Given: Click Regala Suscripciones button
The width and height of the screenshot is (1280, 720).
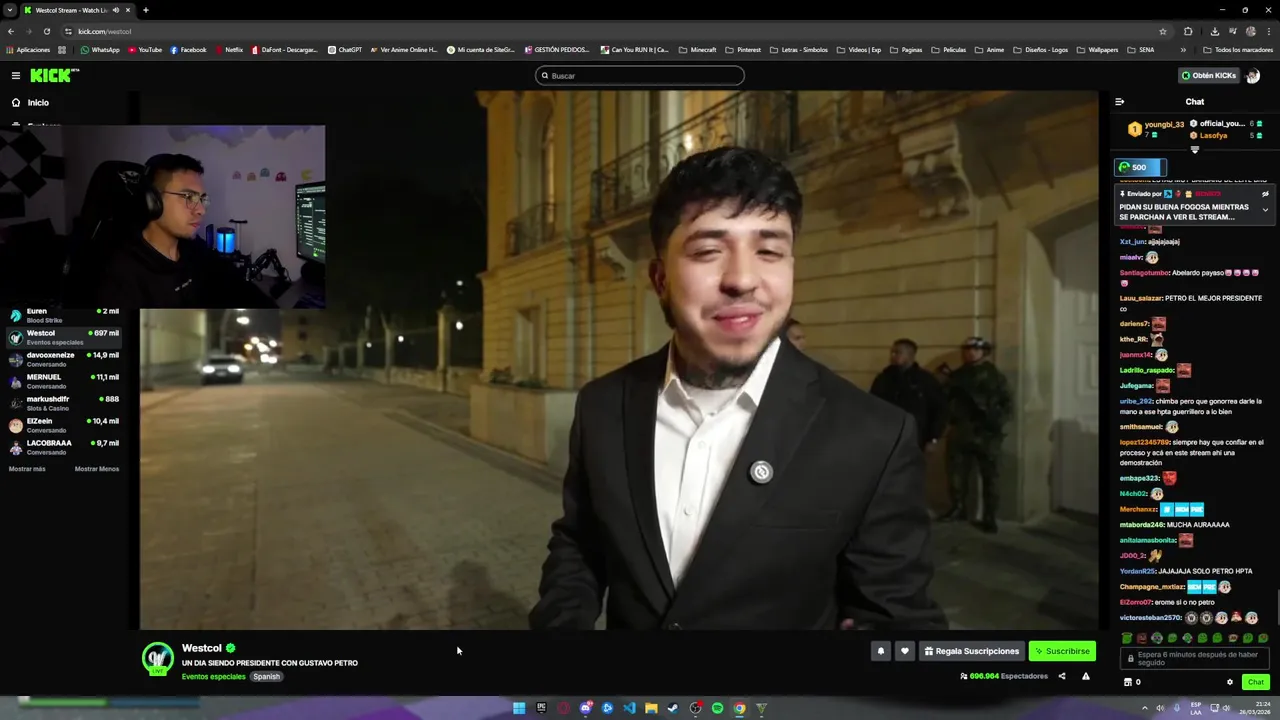Looking at the screenshot, I should pos(972,651).
